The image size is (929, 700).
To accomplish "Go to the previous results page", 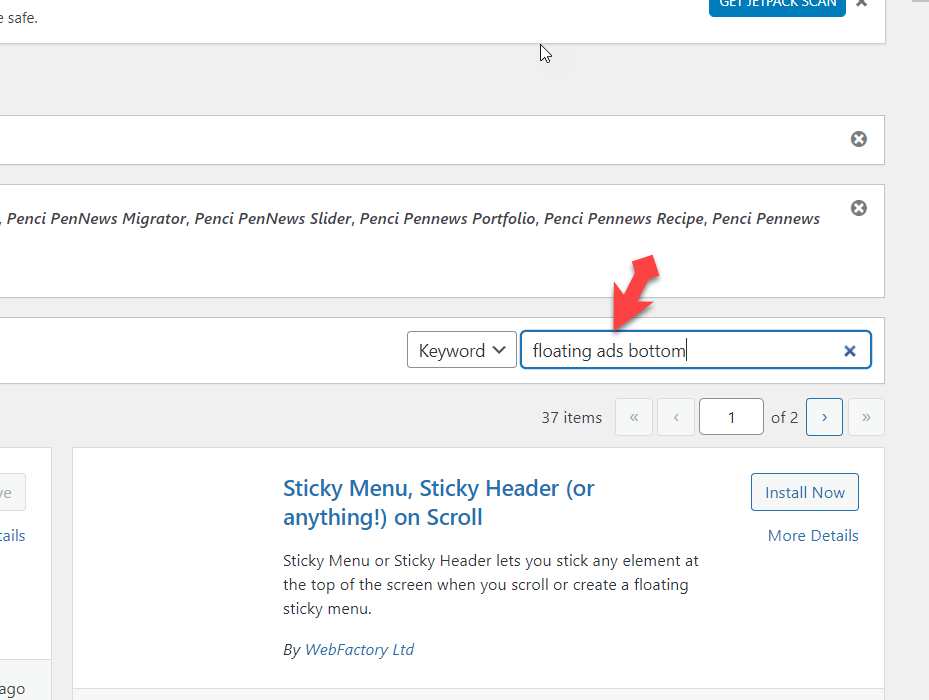I will [x=677, y=417].
